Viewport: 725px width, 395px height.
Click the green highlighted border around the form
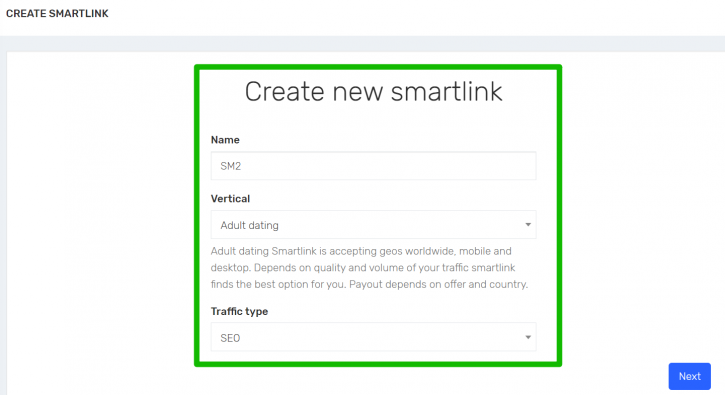[378, 67]
